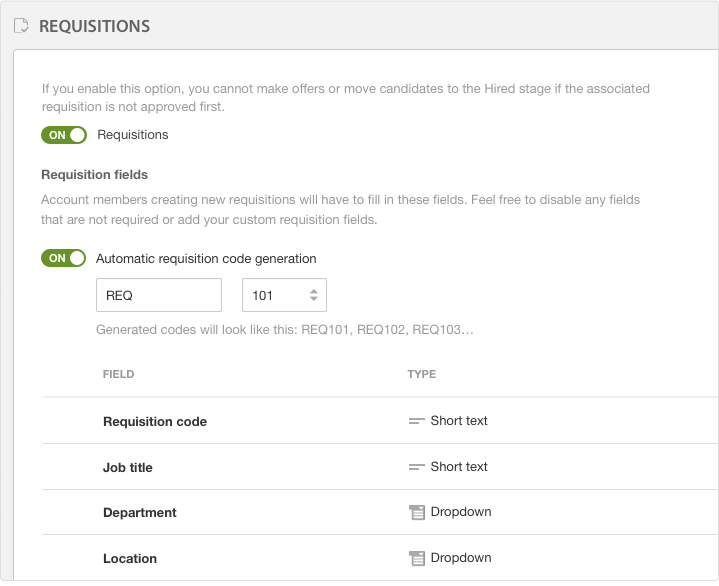Turn off the Requisitions toggle
This screenshot has height=586, width=719.
coord(64,135)
